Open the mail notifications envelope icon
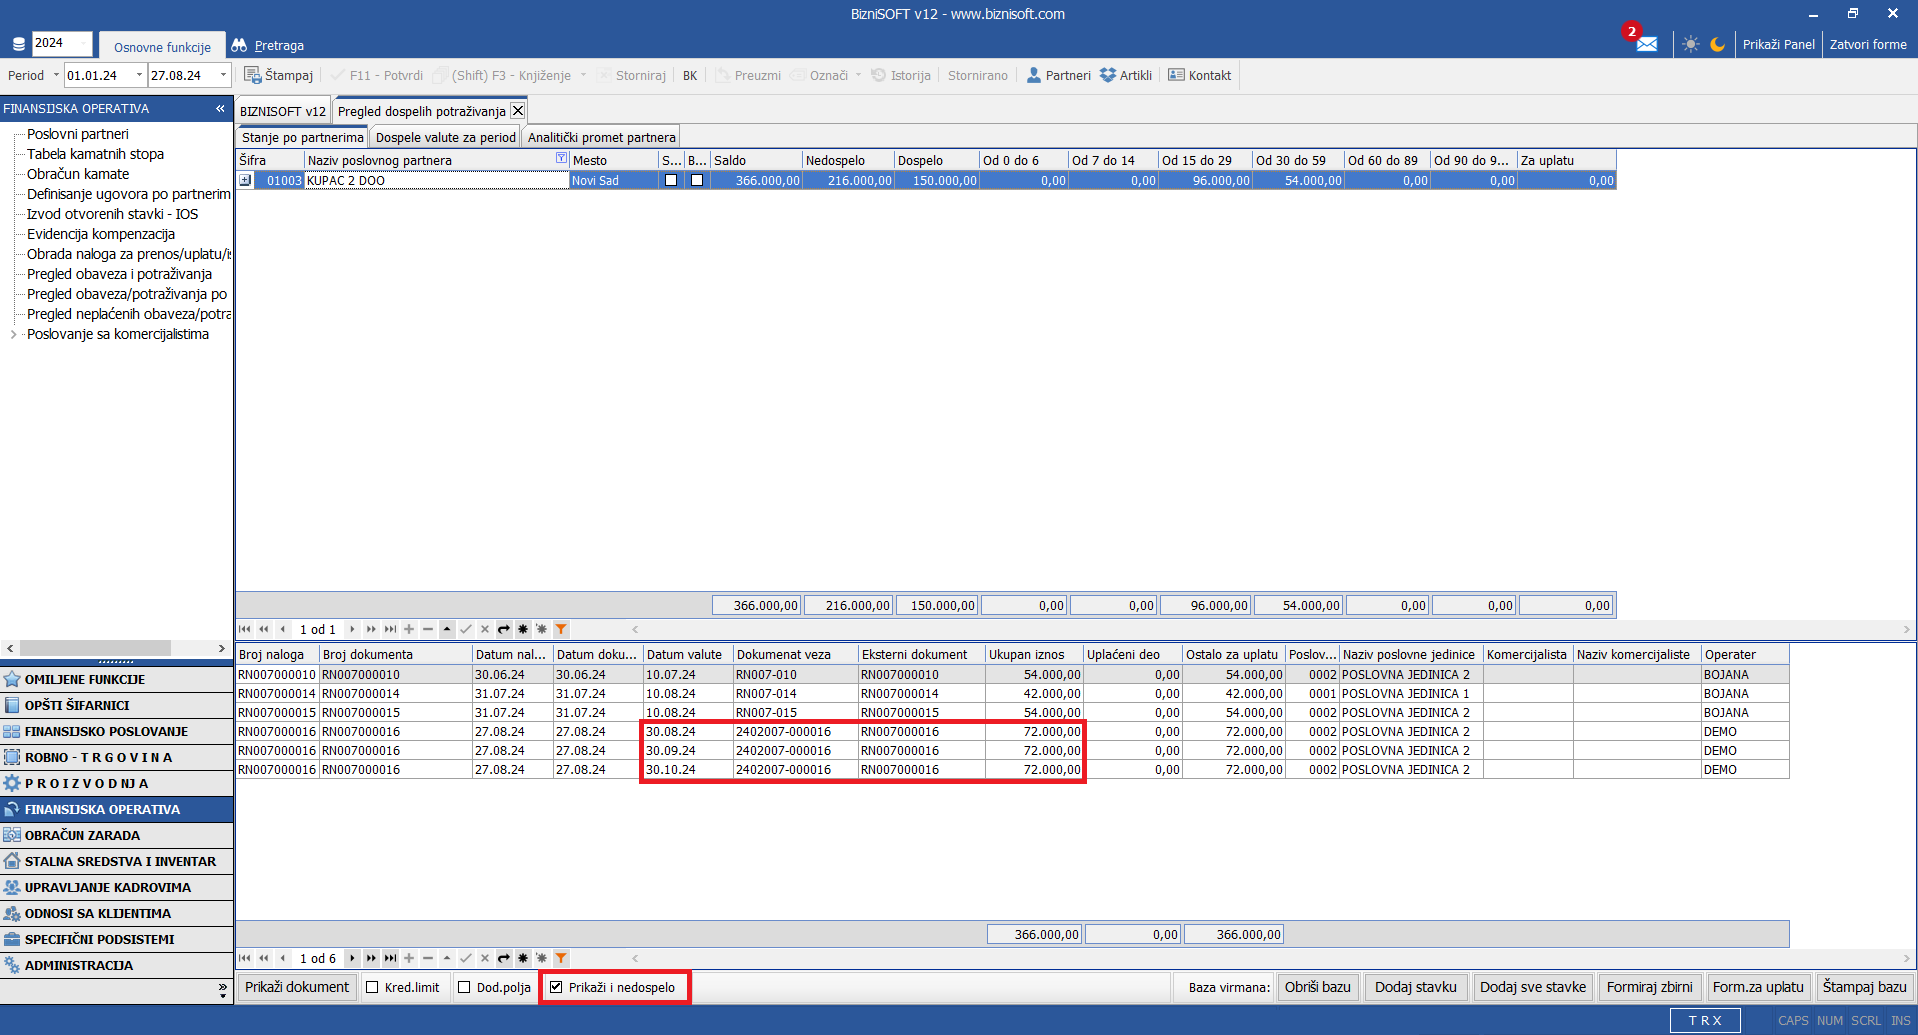The image size is (1918, 1035). [x=1646, y=44]
